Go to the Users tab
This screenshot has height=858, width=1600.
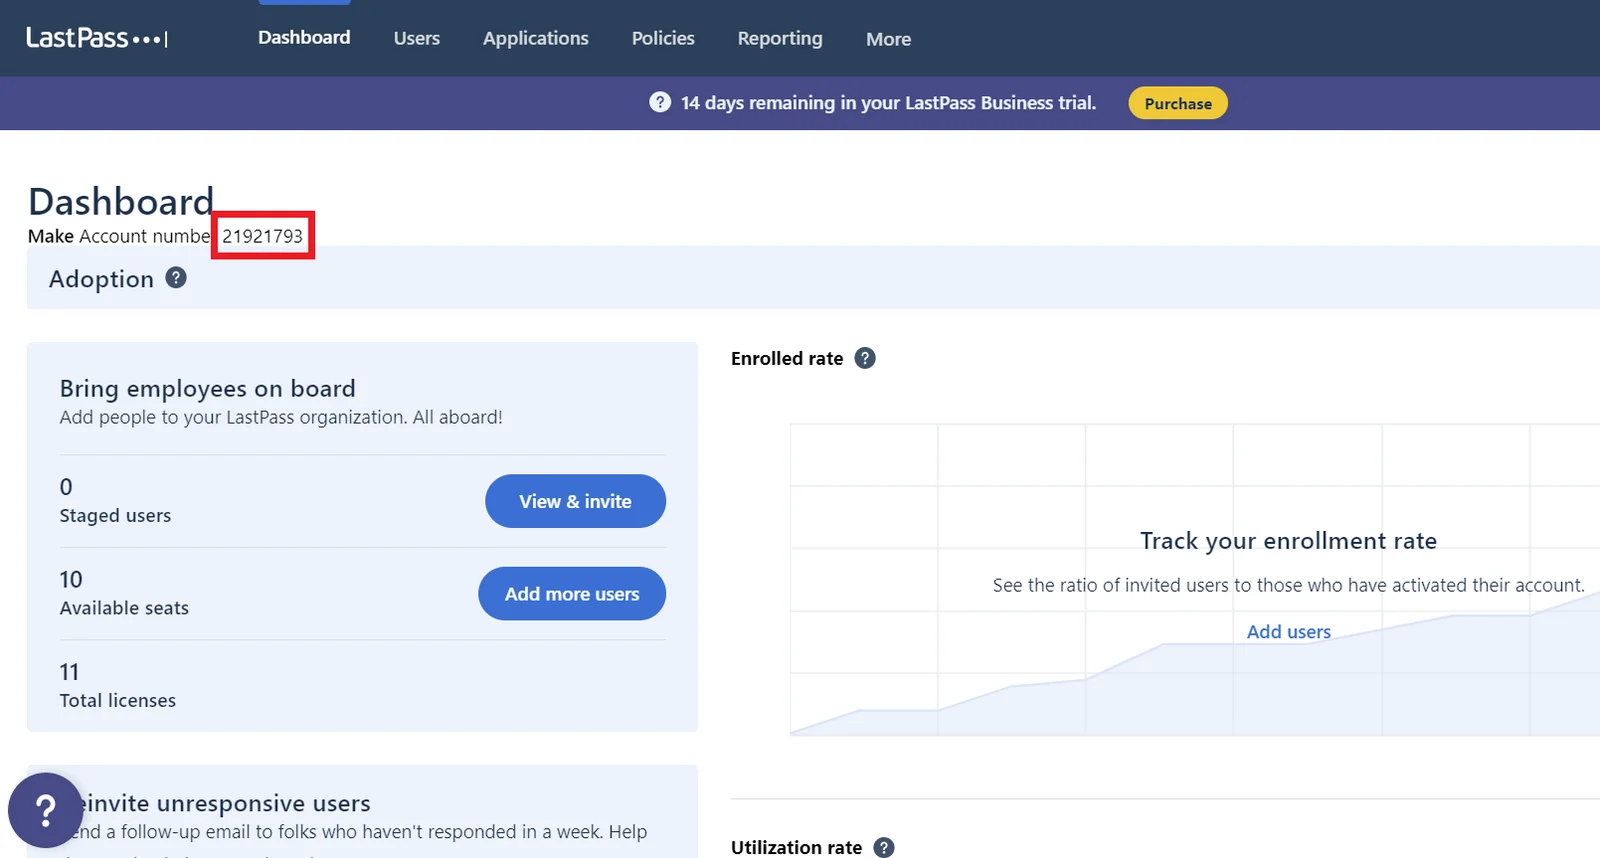tap(417, 38)
